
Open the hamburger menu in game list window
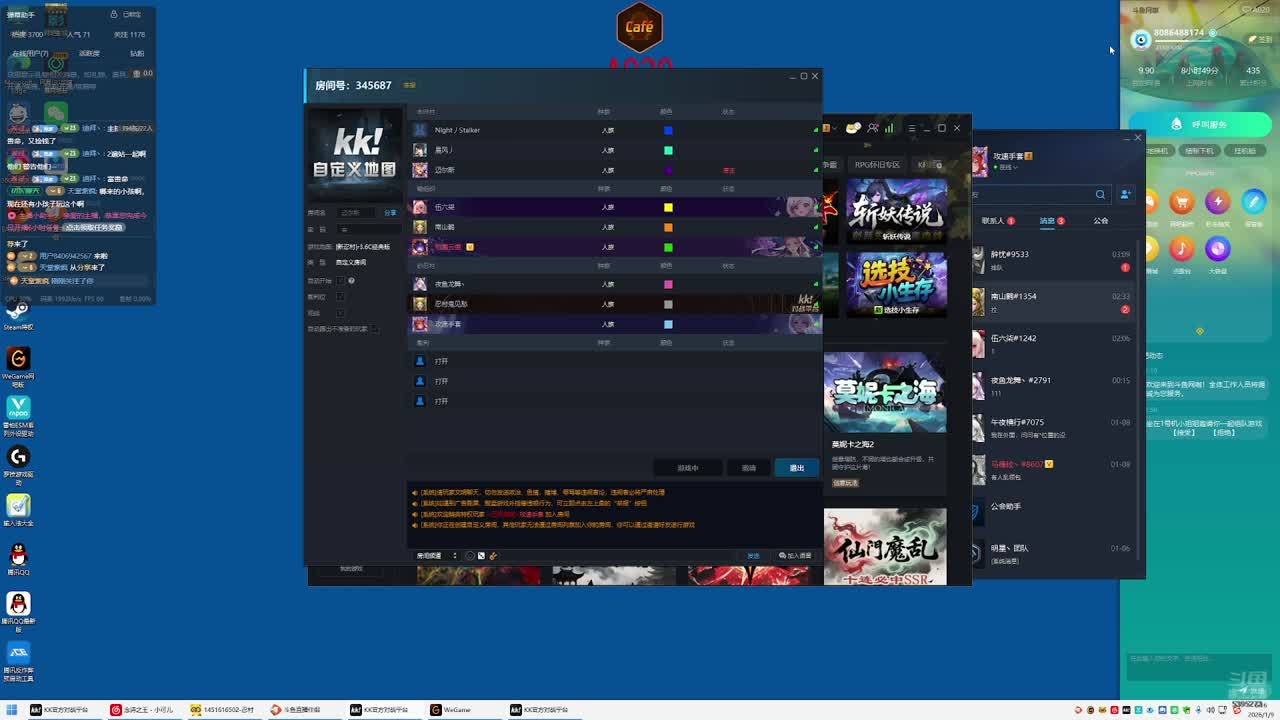[x=911, y=128]
